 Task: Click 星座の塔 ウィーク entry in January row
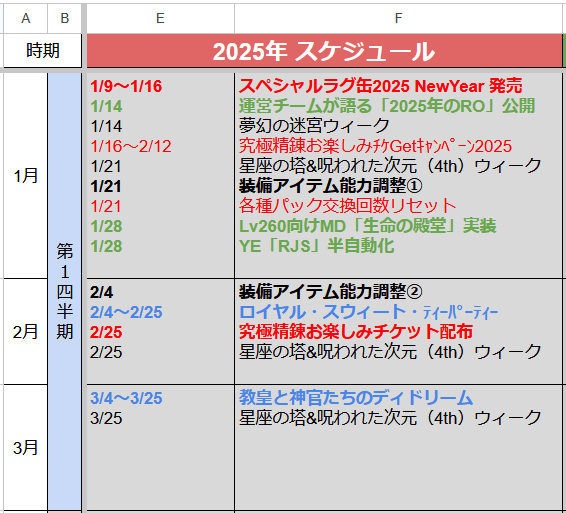pos(390,166)
